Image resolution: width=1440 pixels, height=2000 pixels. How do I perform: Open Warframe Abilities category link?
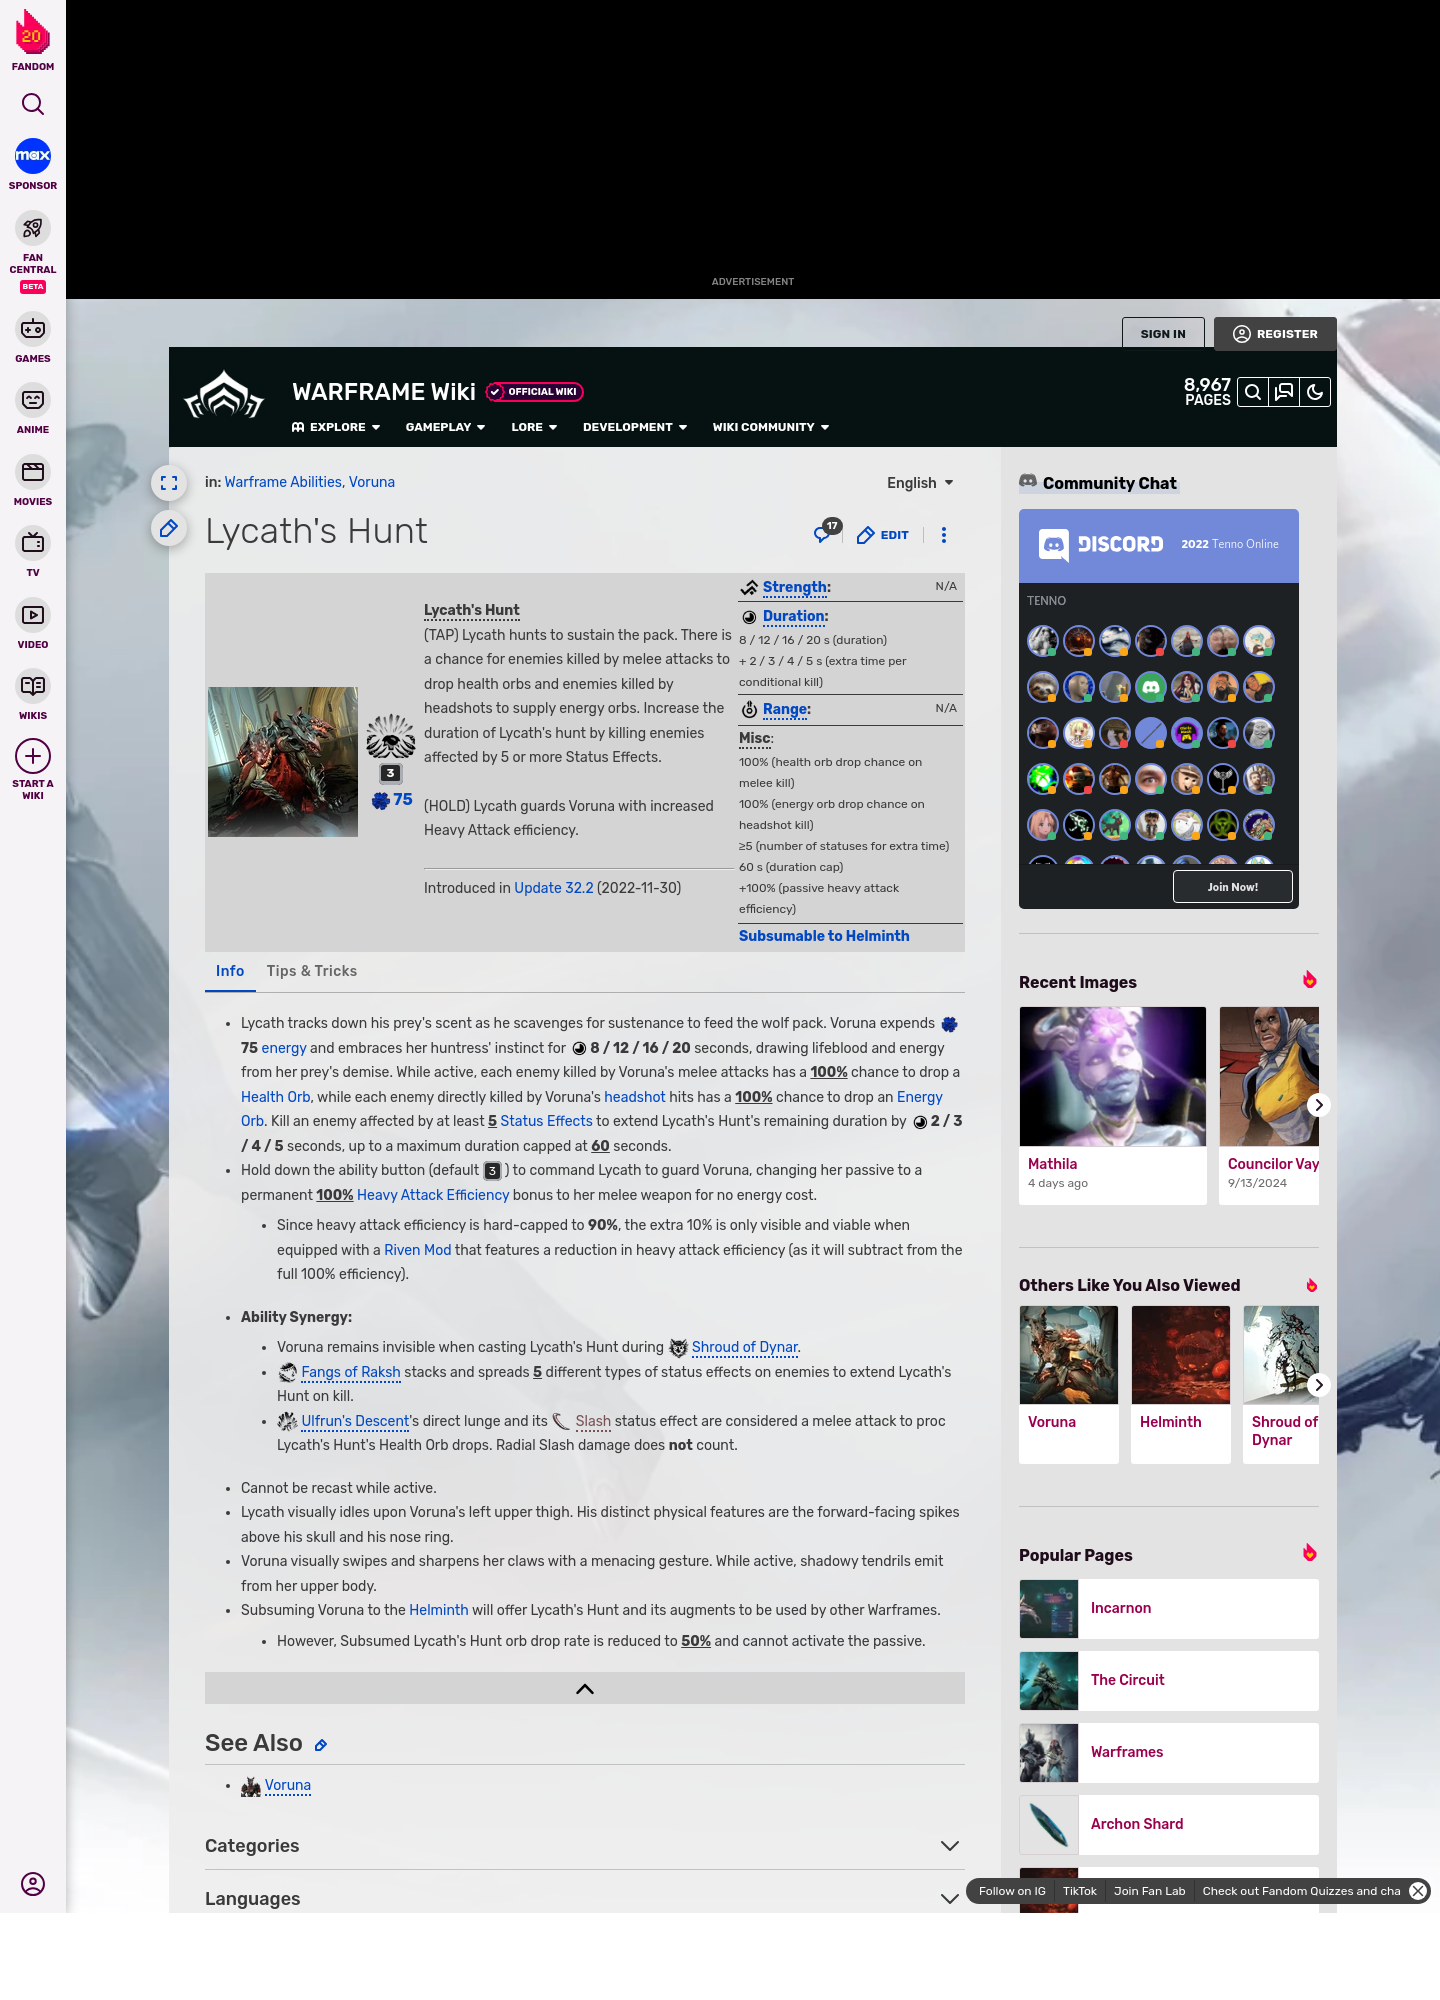(283, 482)
